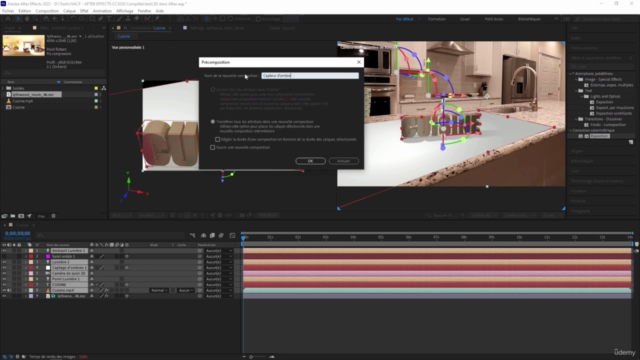Click OK in Précomposition dialog

pos(310,161)
